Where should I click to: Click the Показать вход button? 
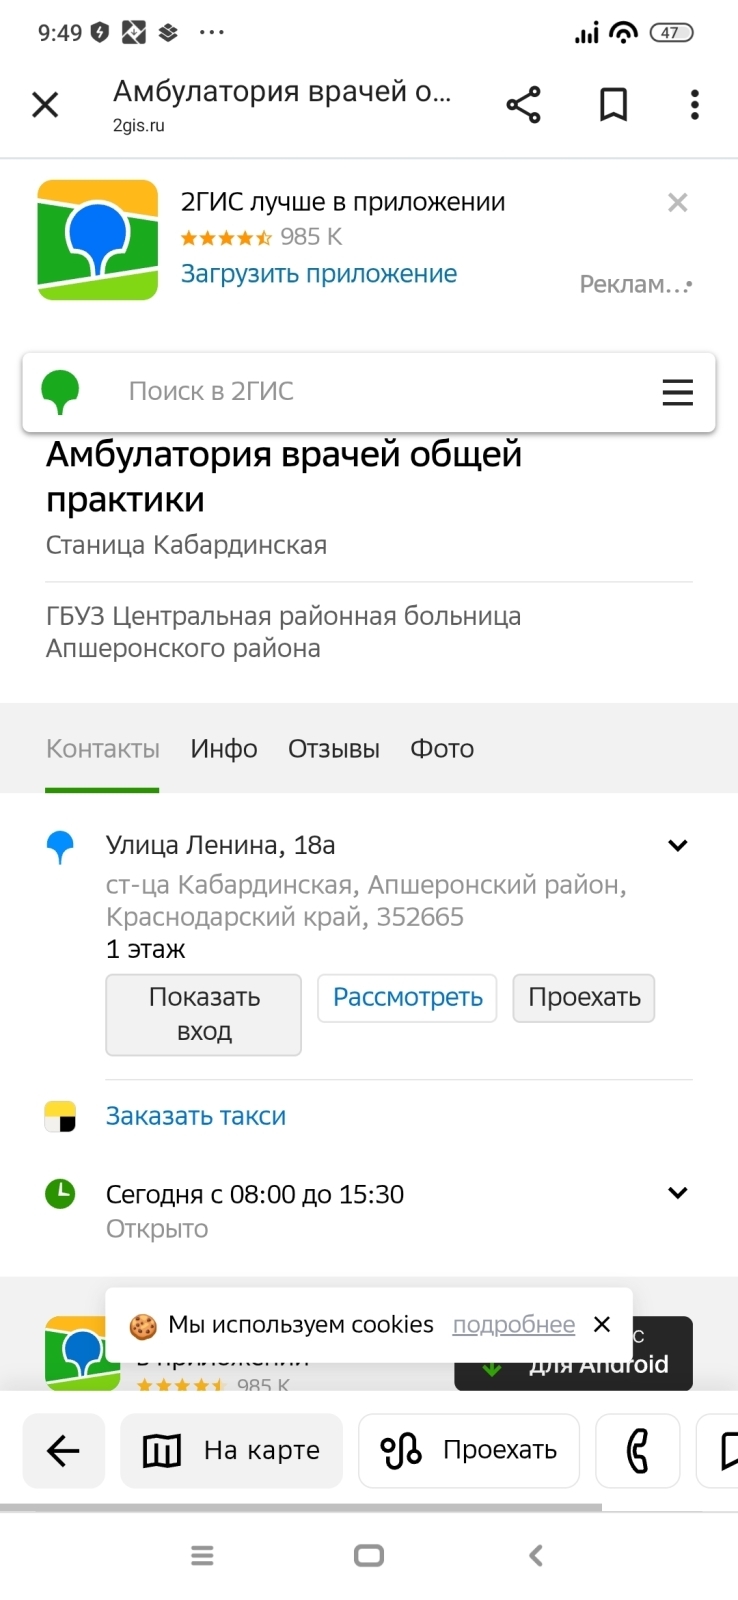204,1015
